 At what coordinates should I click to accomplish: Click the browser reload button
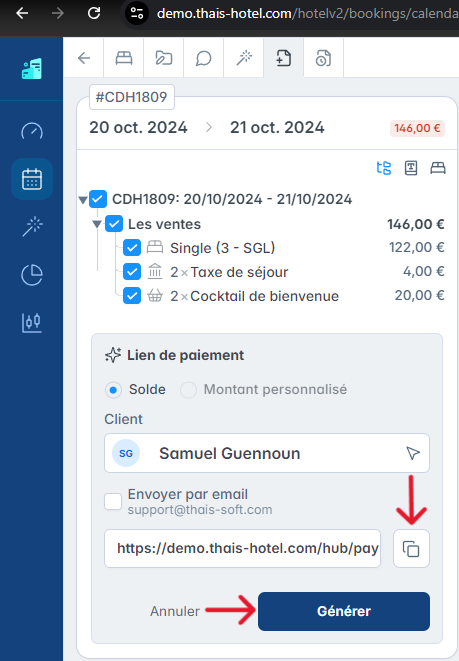[94, 13]
